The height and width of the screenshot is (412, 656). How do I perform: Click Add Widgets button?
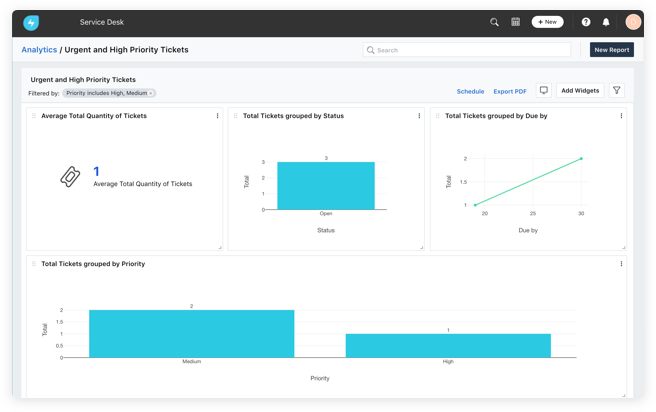tap(580, 91)
